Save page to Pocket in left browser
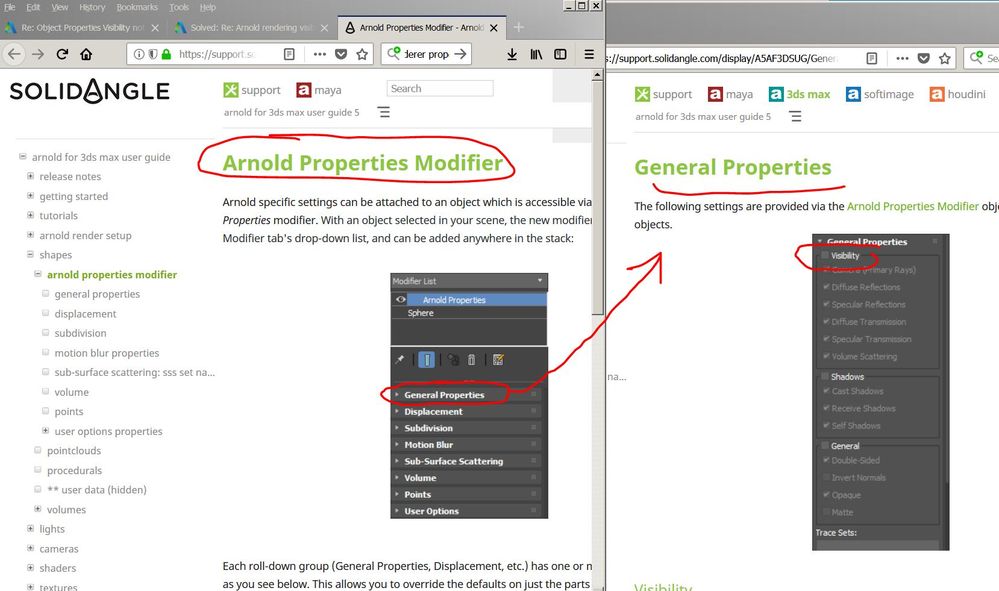 [341, 54]
